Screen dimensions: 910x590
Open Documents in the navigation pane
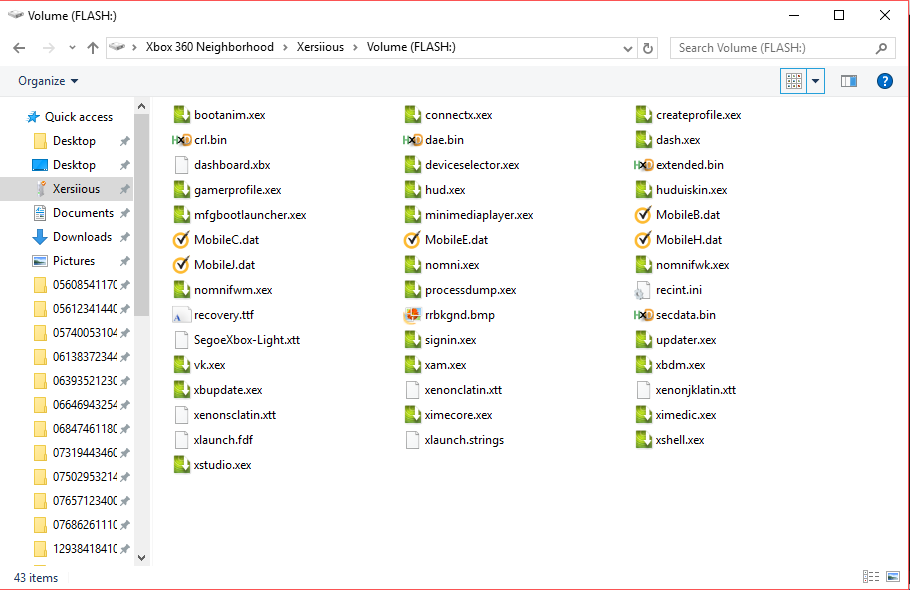click(83, 213)
